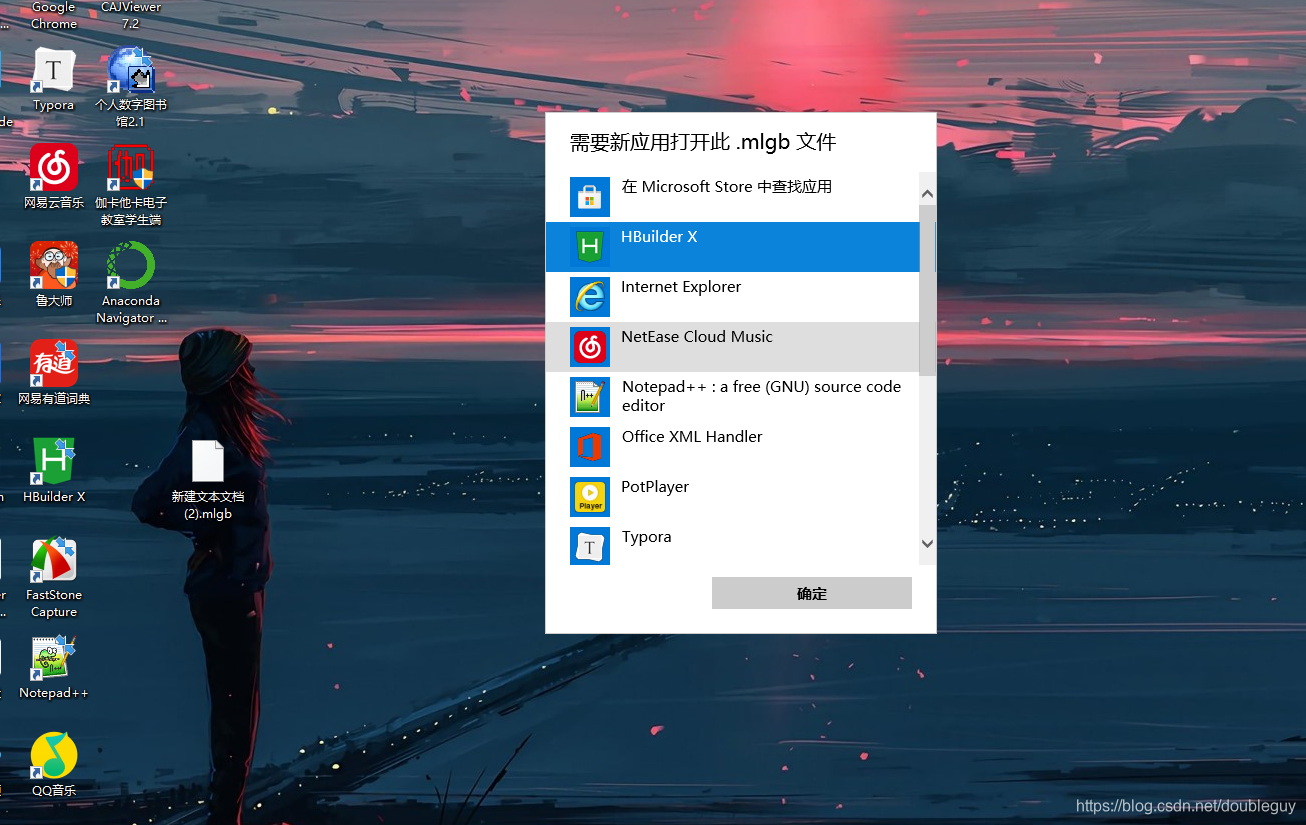
Task: Choose Typora text entry in list
Action: [x=646, y=537]
